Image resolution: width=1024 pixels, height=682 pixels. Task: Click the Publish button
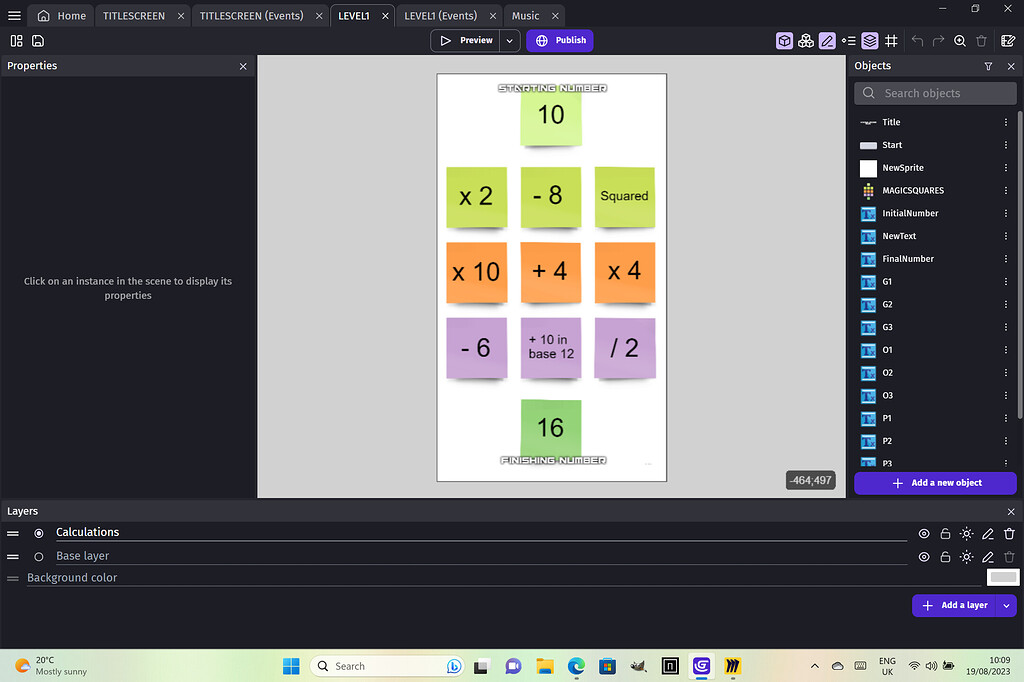click(x=559, y=40)
